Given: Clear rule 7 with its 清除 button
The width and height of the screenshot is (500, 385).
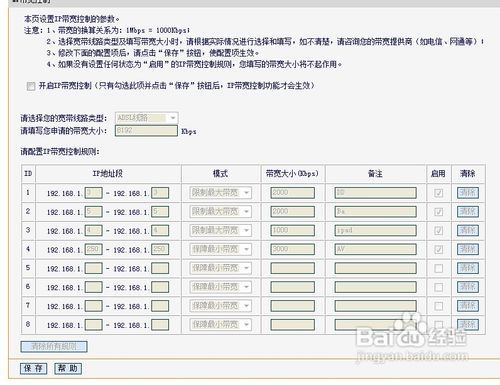Looking at the screenshot, I should [468, 306].
